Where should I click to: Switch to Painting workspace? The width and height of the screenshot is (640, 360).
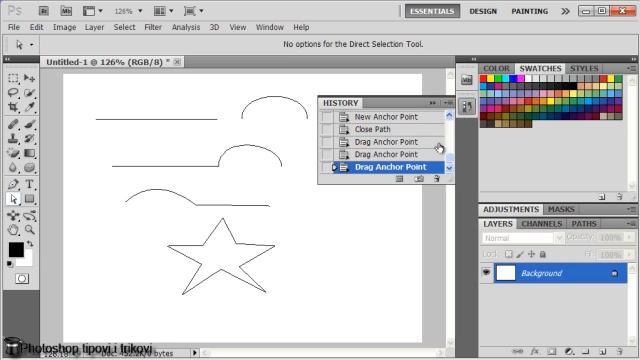coord(529,11)
